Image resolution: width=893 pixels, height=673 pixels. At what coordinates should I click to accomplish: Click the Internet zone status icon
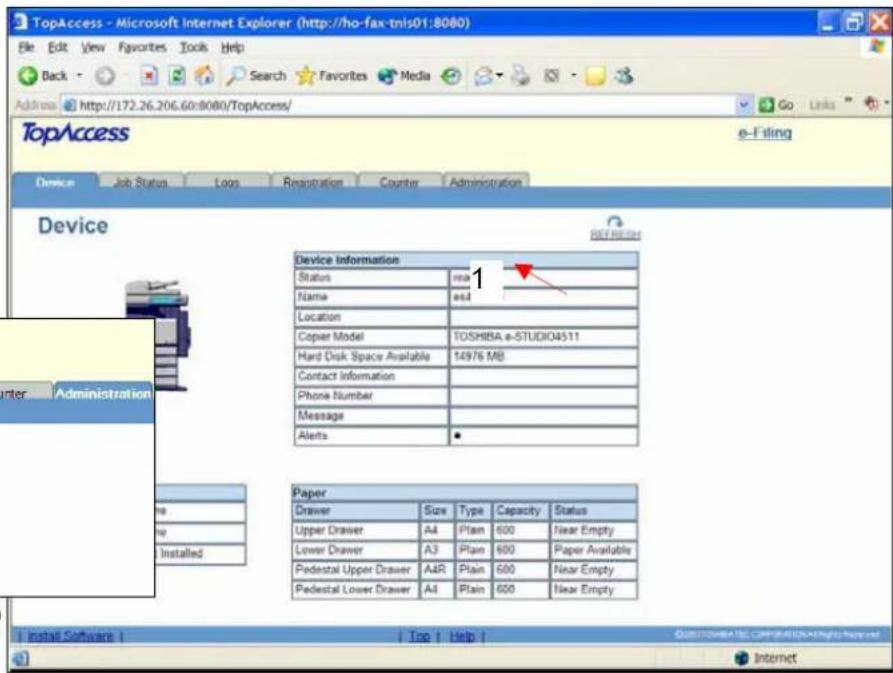742,658
